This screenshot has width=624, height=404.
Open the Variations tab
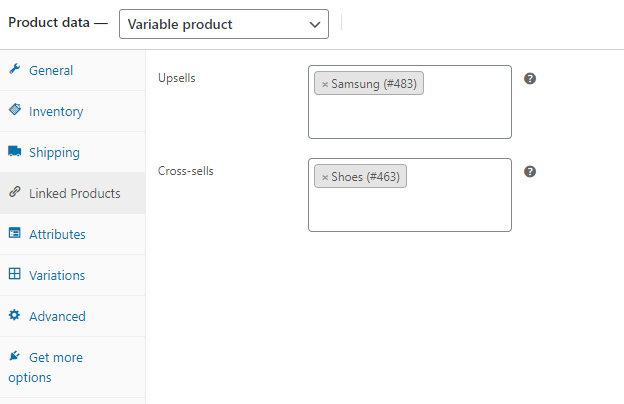click(x=57, y=275)
